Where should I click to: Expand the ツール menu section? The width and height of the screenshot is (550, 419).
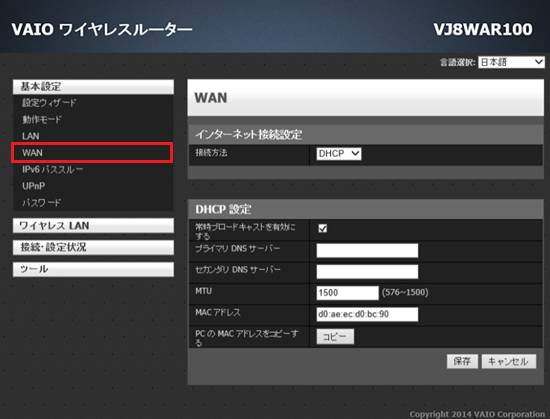pyautogui.click(x=93, y=269)
